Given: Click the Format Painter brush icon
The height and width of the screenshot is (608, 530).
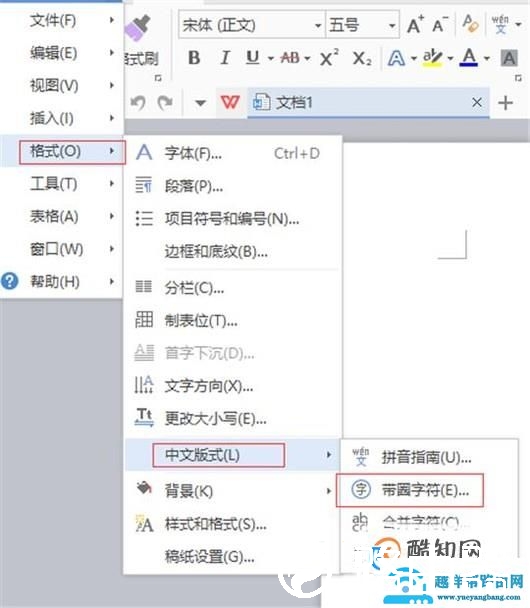Looking at the screenshot, I should tap(138, 28).
